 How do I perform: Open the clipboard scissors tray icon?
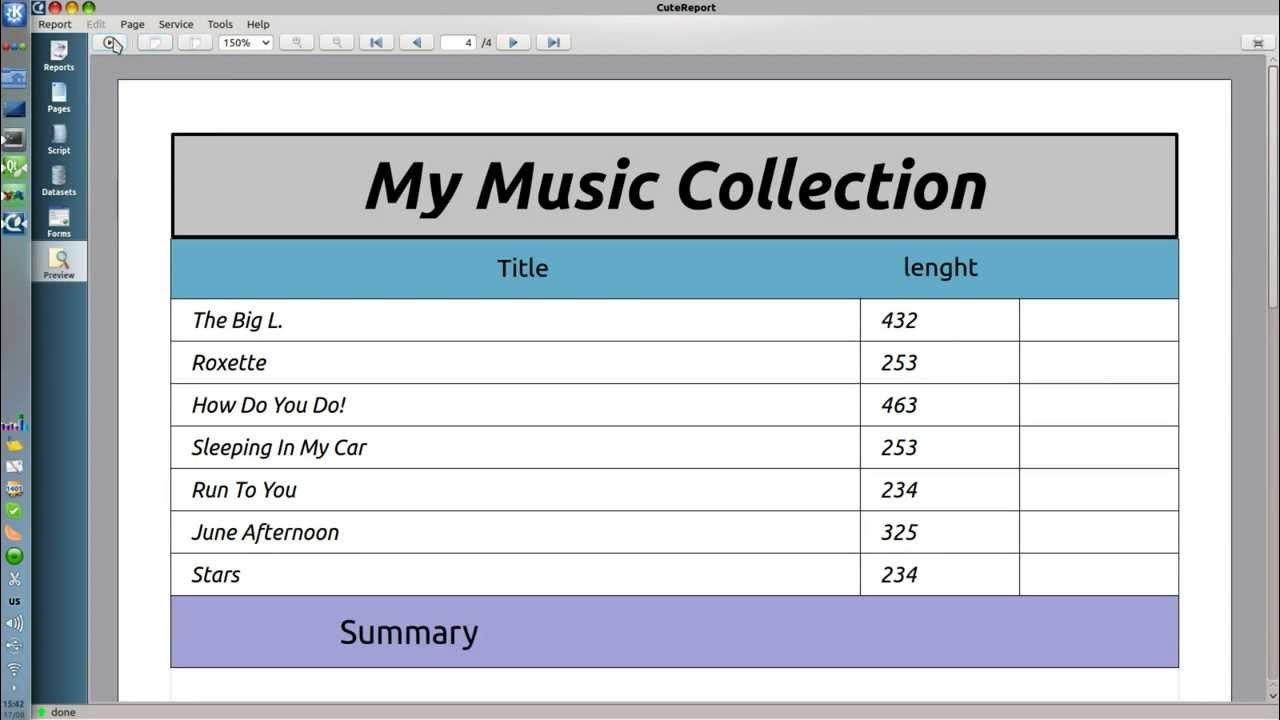coord(14,579)
